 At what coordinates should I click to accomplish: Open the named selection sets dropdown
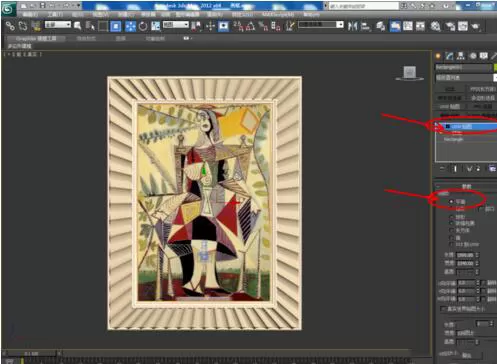click(x=321, y=25)
